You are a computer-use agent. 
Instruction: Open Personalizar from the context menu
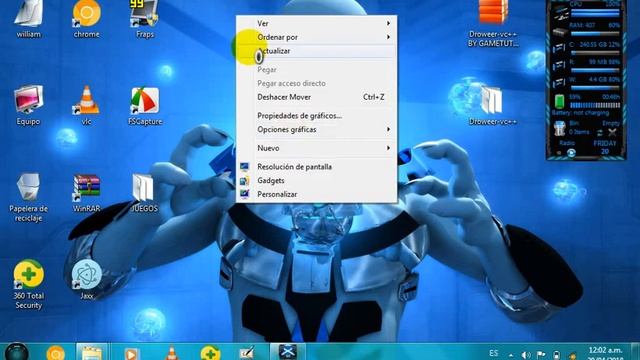click(316, 194)
